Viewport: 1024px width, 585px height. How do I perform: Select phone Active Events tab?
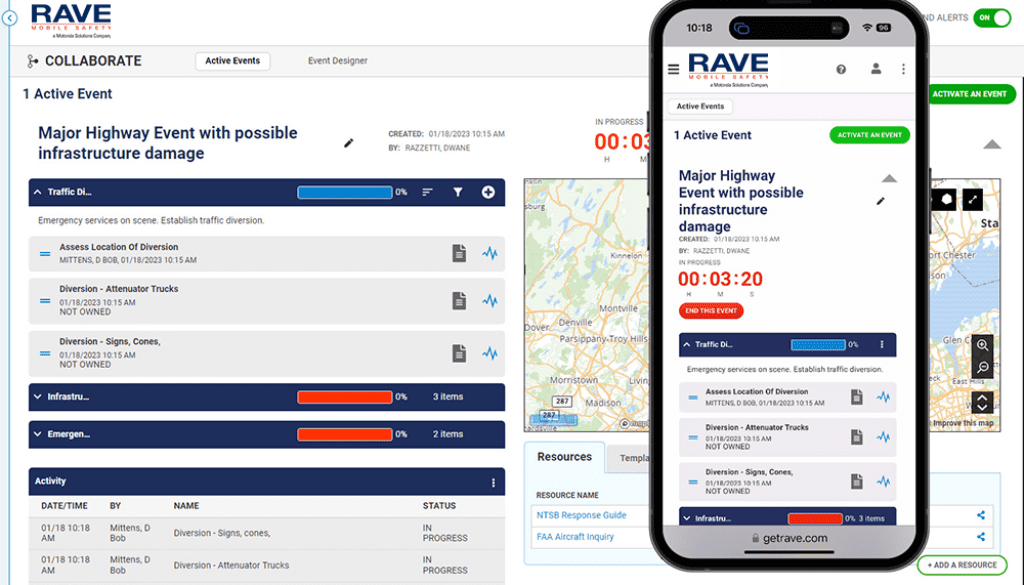(x=700, y=106)
